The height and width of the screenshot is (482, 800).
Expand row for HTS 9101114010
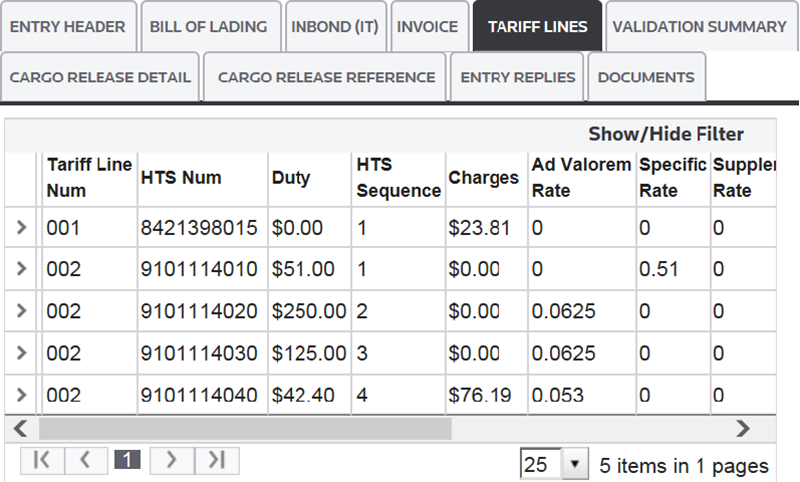click(x=22, y=269)
